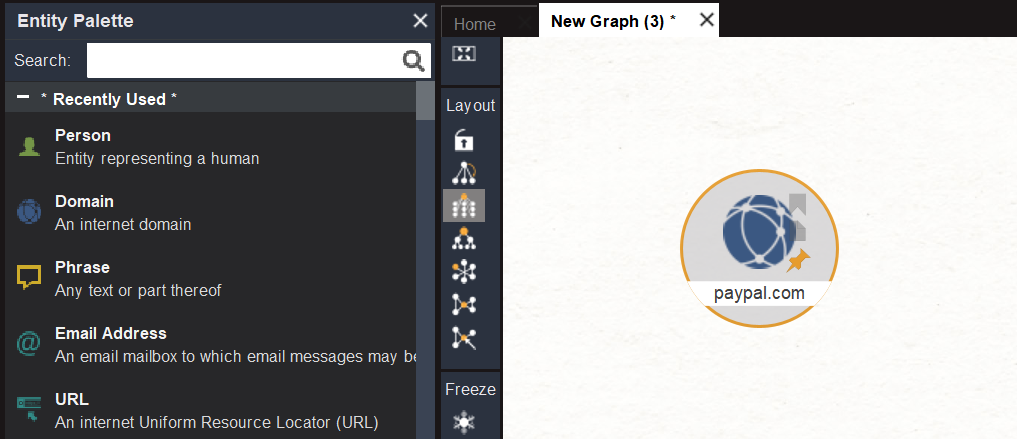Select the first tree layout icon under the lock
This screenshot has width=1017, height=439.
pos(464,173)
